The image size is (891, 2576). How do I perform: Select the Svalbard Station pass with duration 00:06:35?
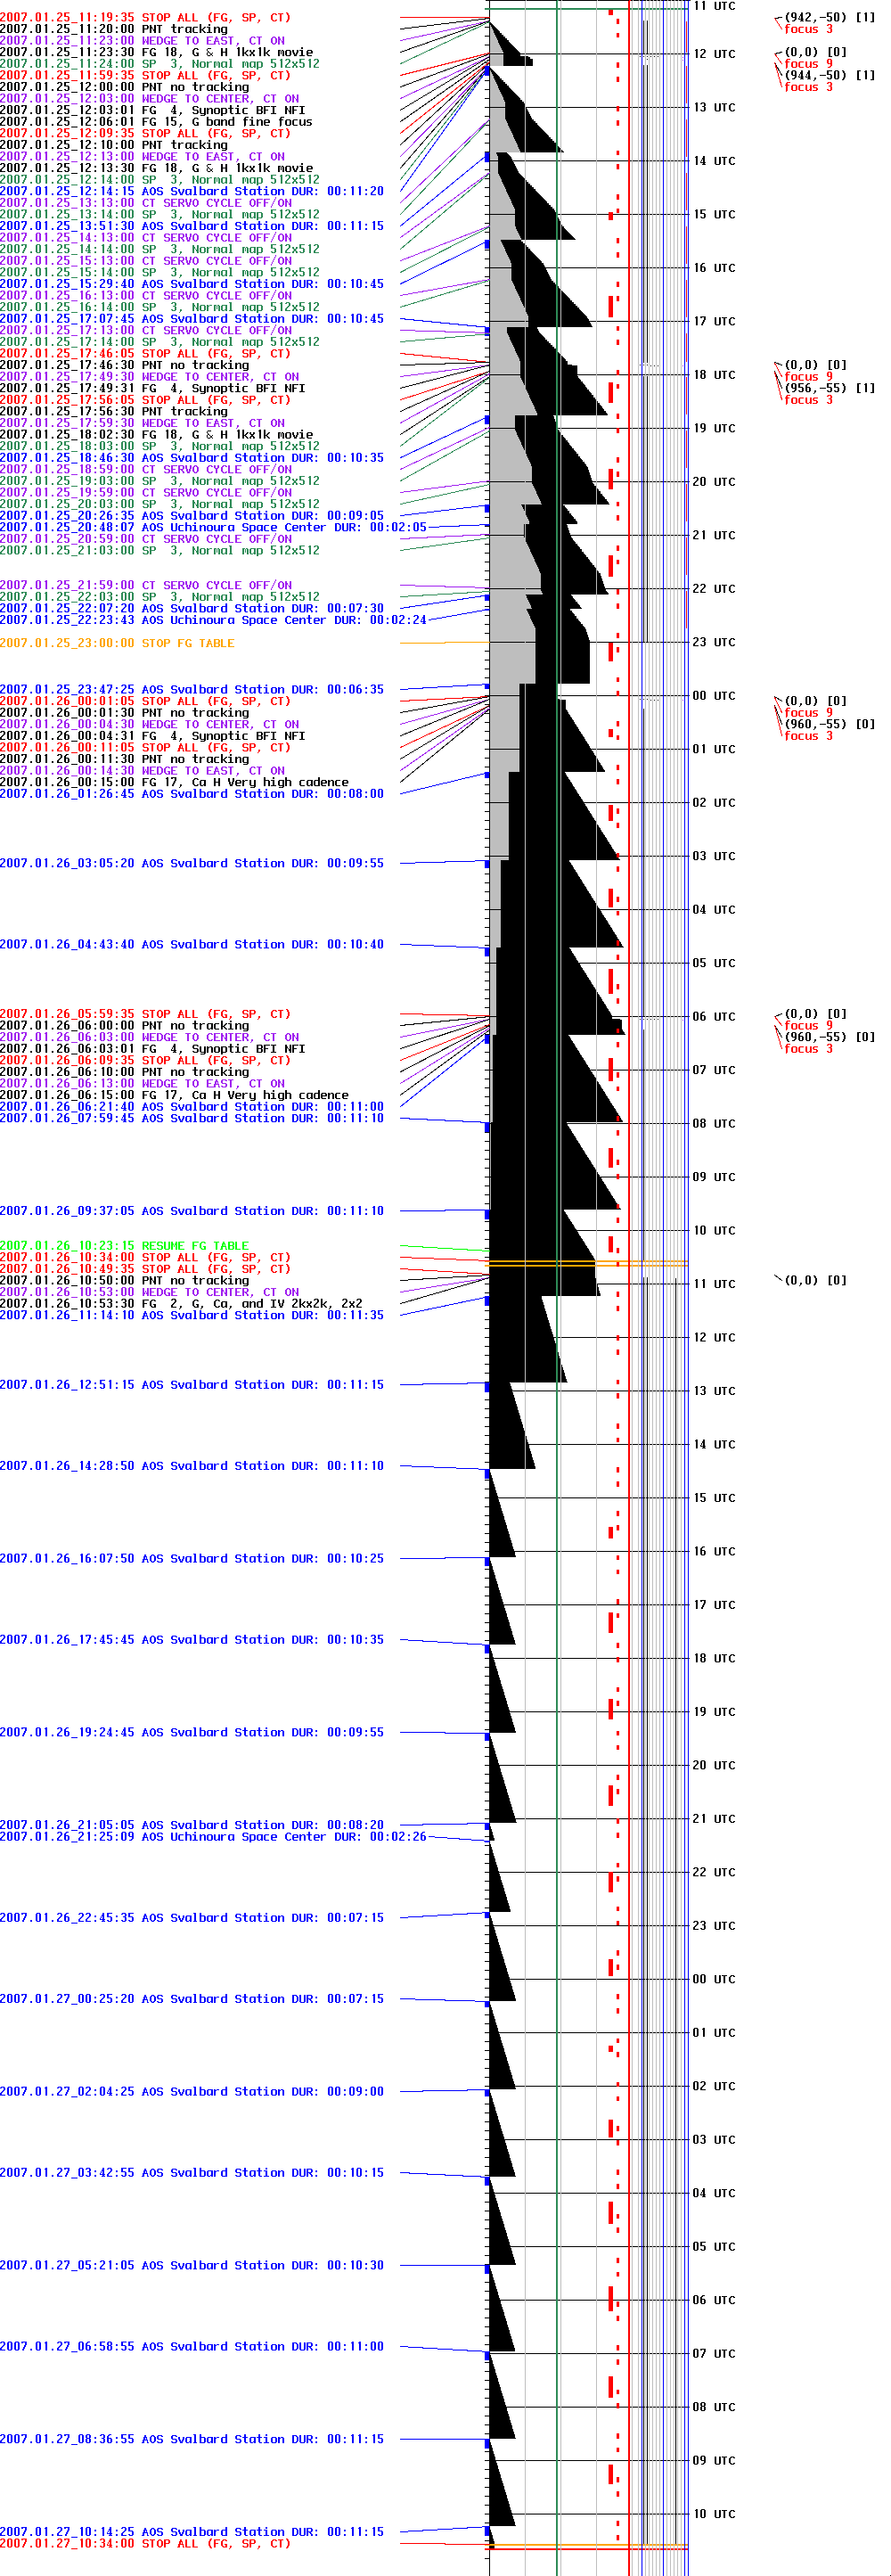click(x=191, y=689)
